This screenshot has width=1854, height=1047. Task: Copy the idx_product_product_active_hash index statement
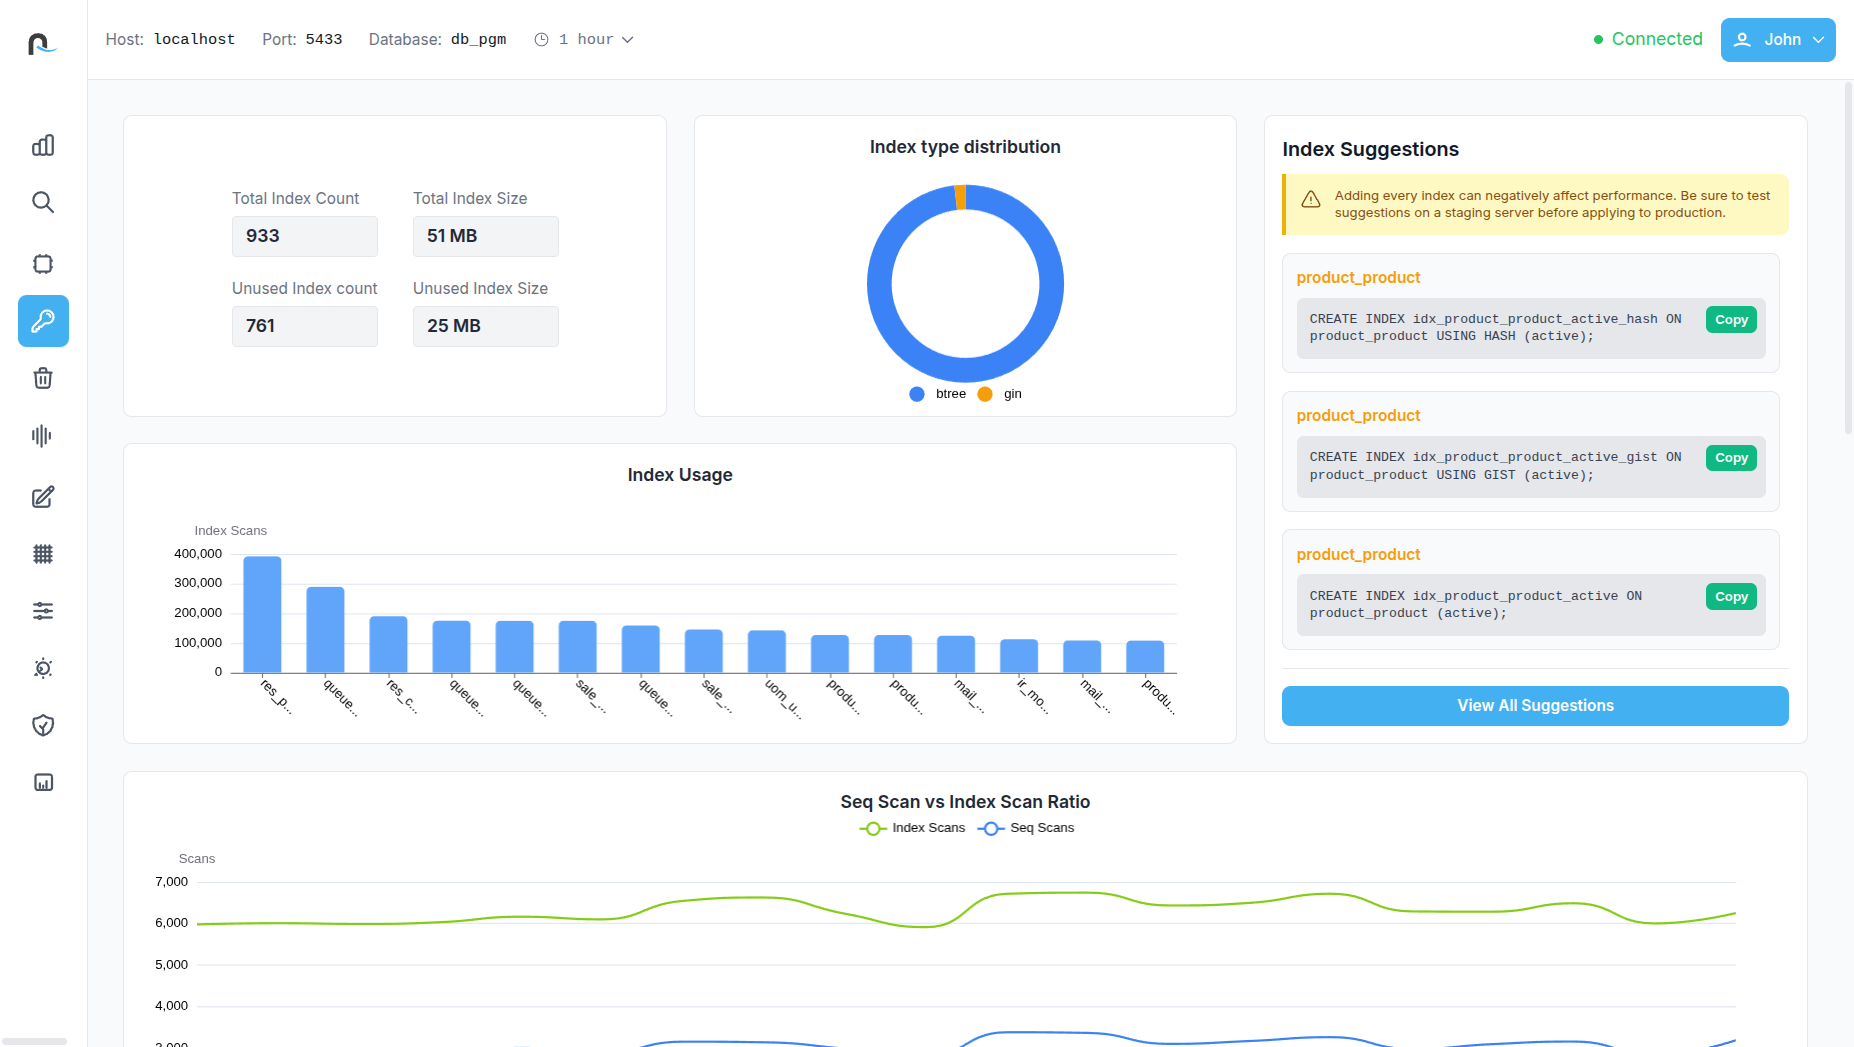(x=1731, y=320)
